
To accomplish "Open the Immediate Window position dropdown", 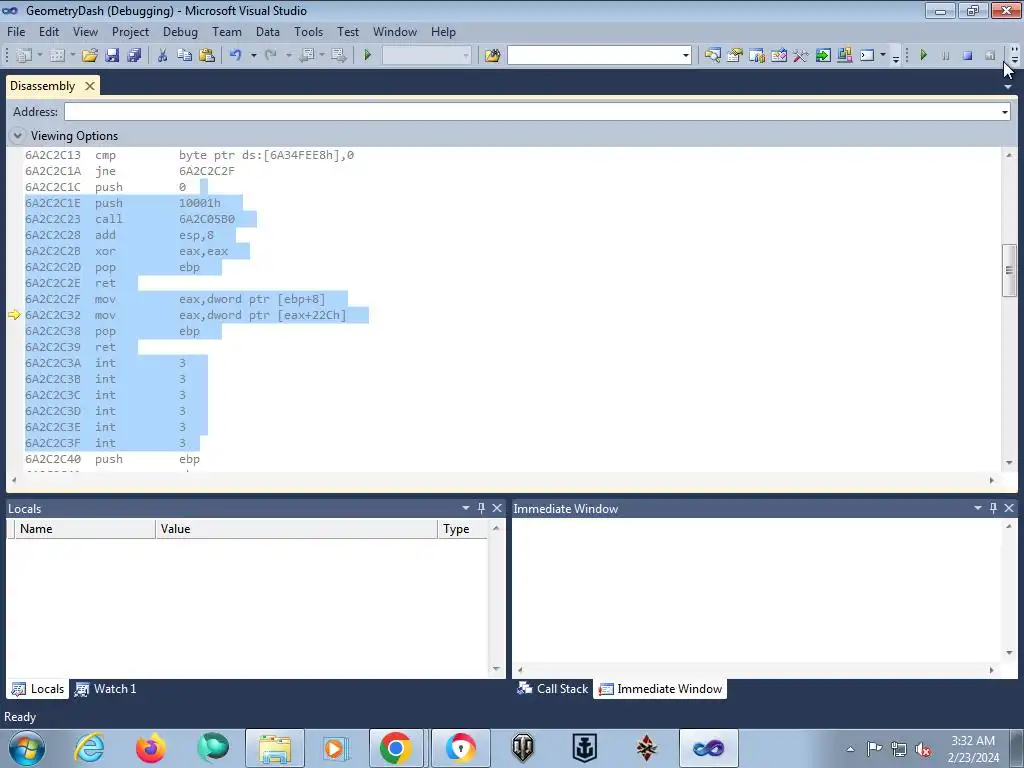I will 978,508.
